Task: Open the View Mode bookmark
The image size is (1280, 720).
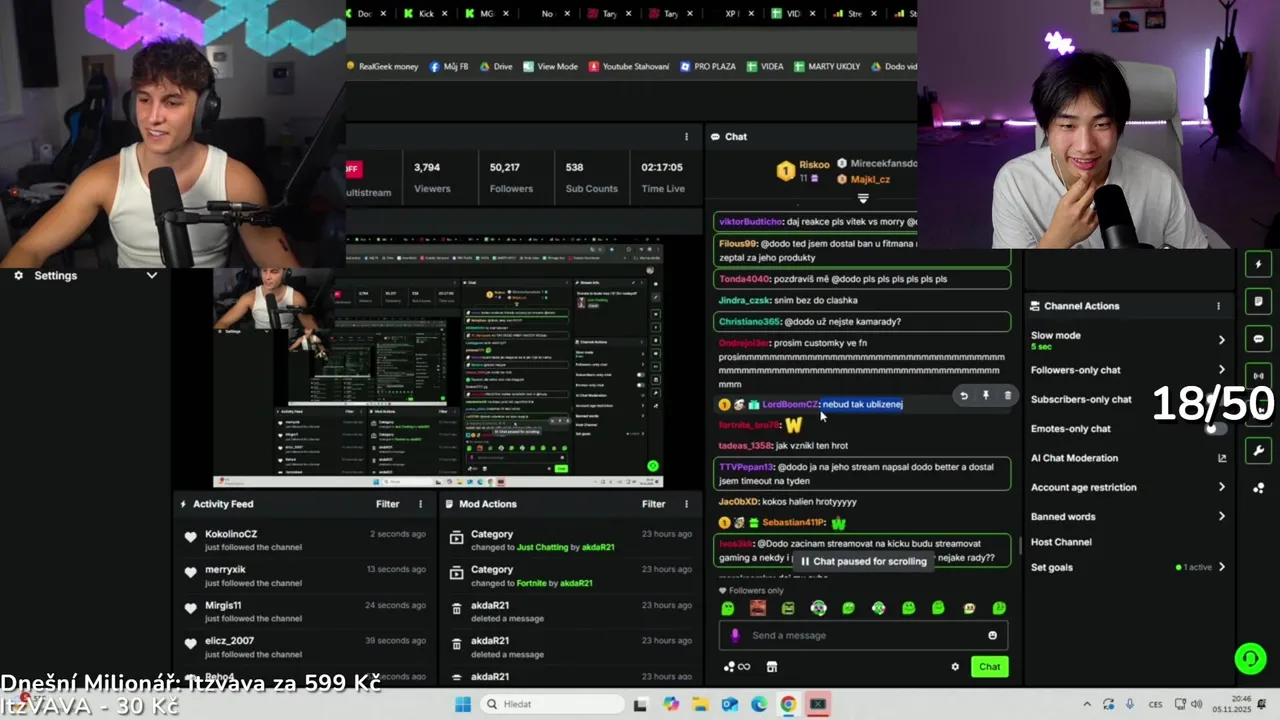Action: point(550,67)
